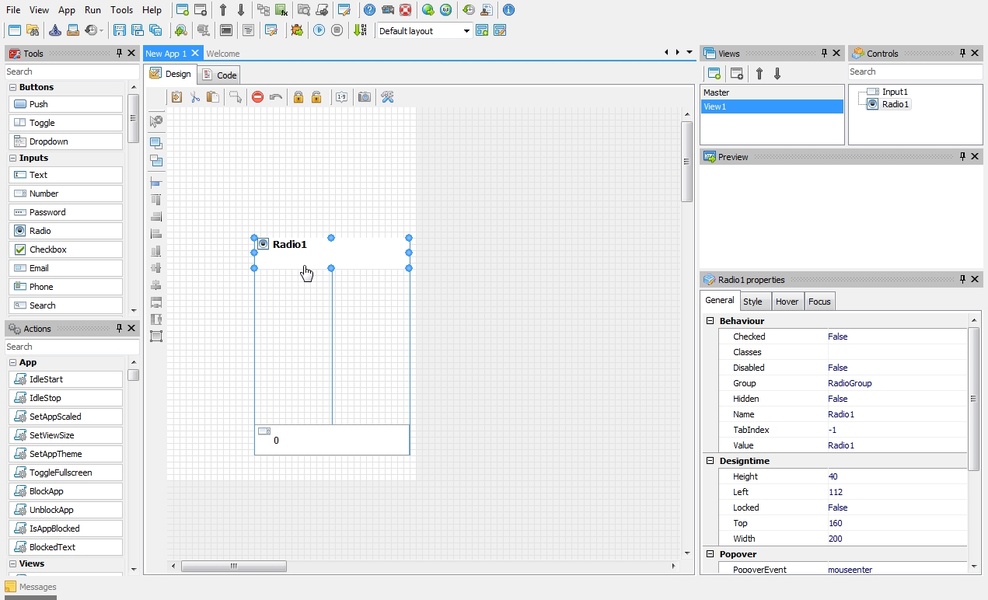Image resolution: width=988 pixels, height=600 pixels.
Task: Click the move view up arrow in Views panel
Action: [x=759, y=73]
